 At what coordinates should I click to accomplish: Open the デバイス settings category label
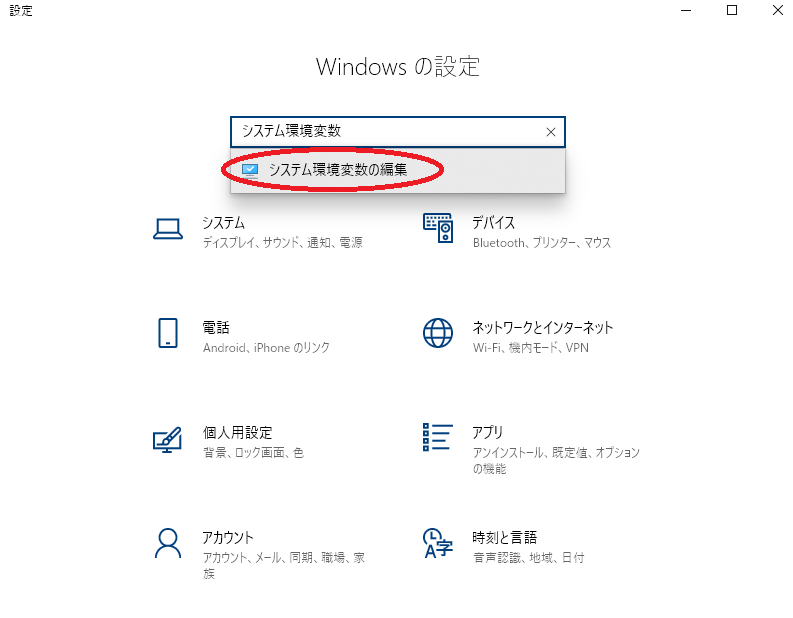click(x=494, y=223)
